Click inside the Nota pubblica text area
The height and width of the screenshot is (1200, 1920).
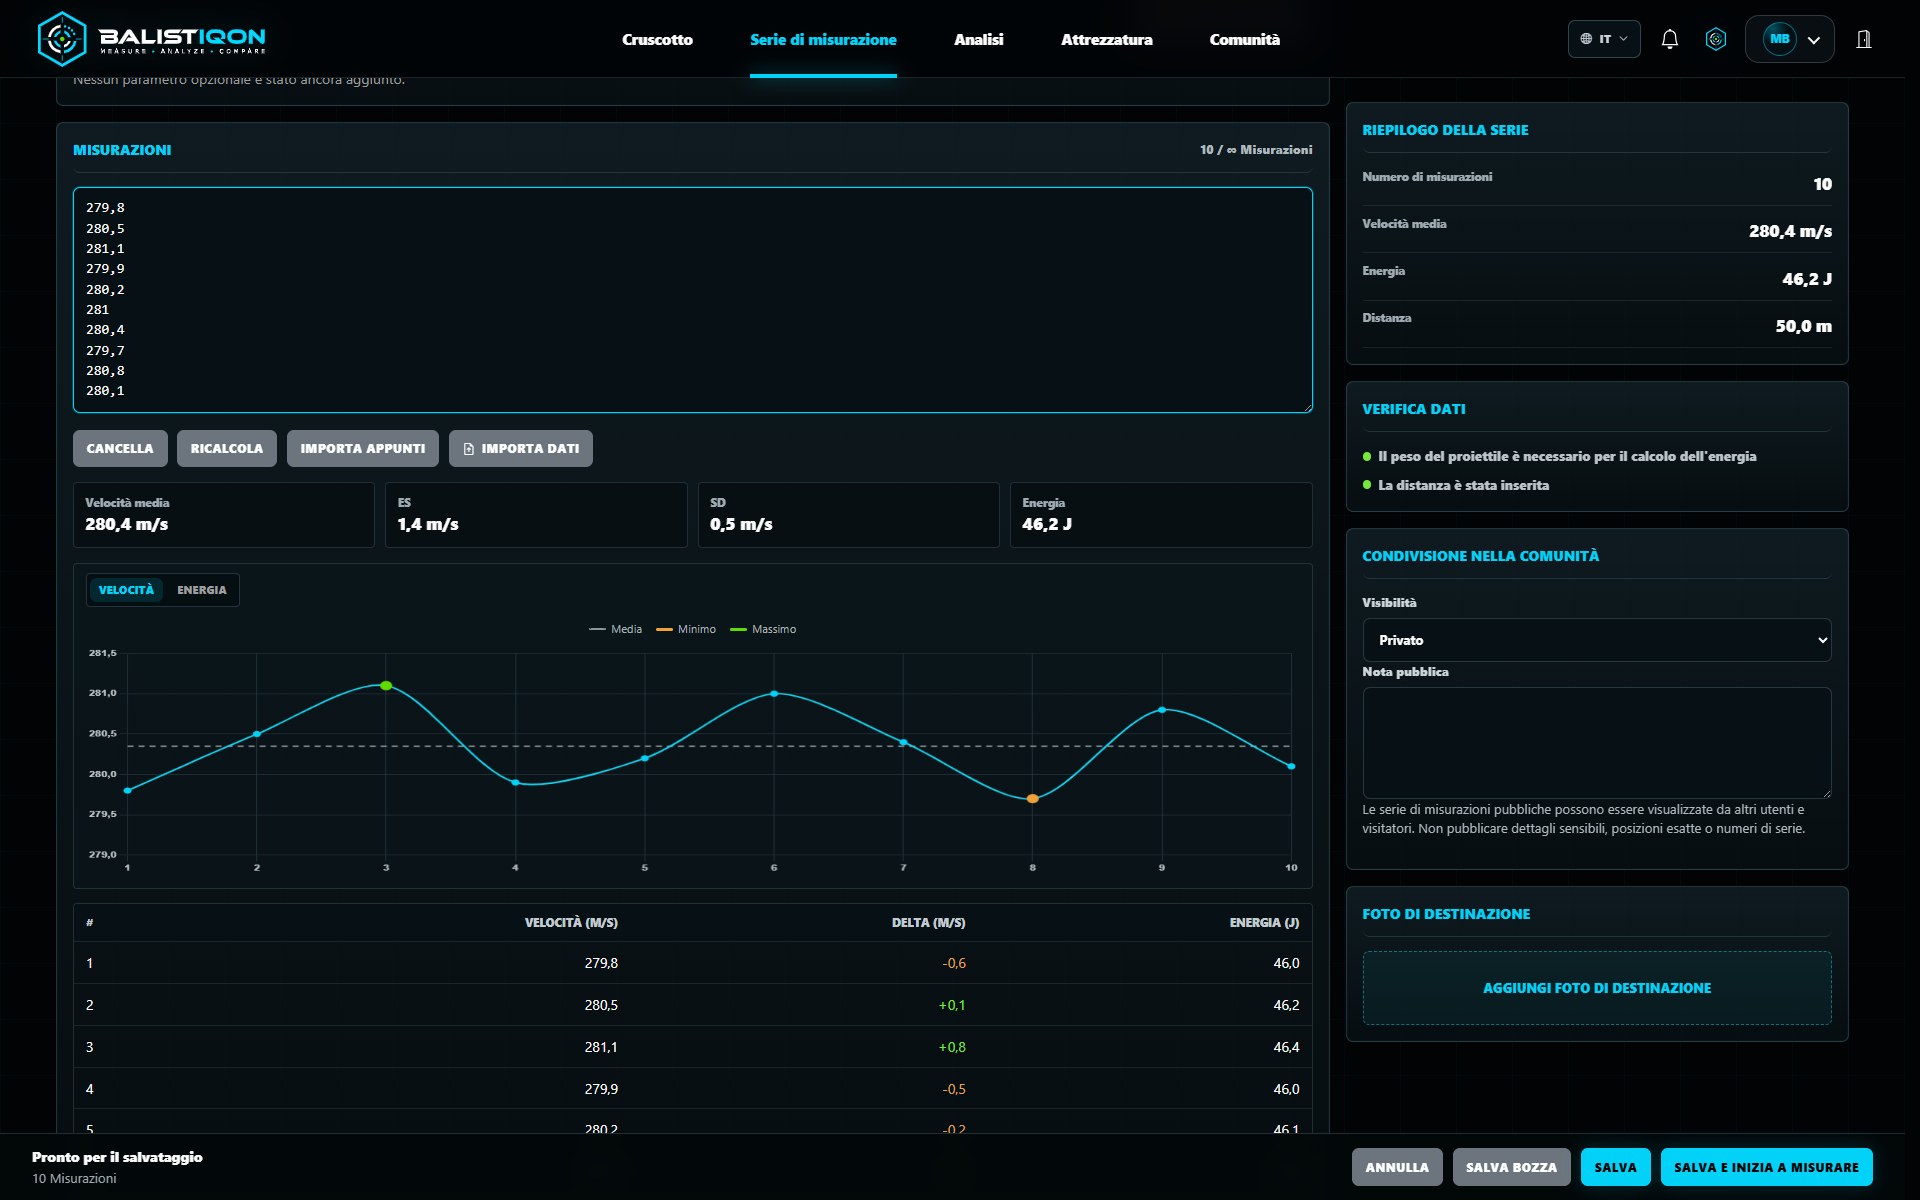coord(1597,742)
